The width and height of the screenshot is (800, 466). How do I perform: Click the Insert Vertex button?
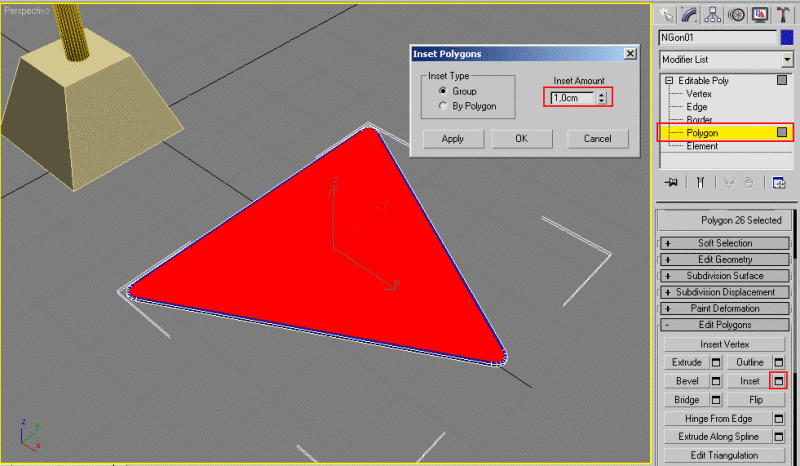pos(724,345)
